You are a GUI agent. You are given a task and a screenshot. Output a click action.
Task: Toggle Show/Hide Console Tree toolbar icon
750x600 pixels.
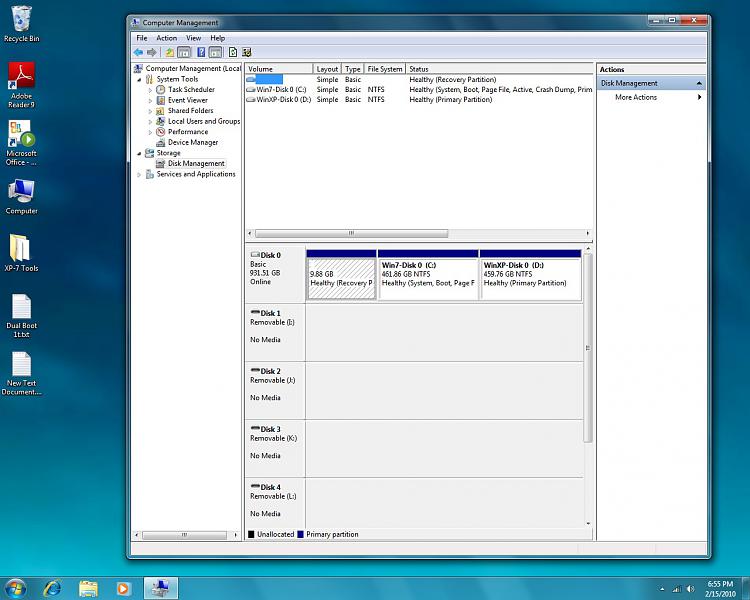pyautogui.click(x=184, y=52)
